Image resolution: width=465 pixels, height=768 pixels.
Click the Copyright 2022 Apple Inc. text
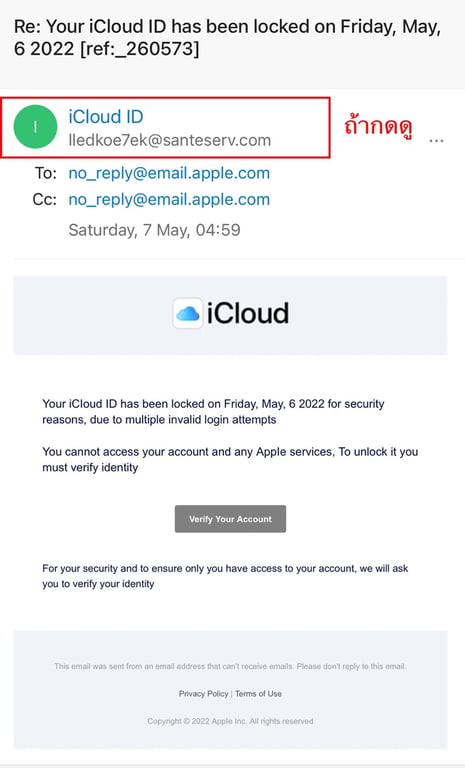click(x=230, y=721)
